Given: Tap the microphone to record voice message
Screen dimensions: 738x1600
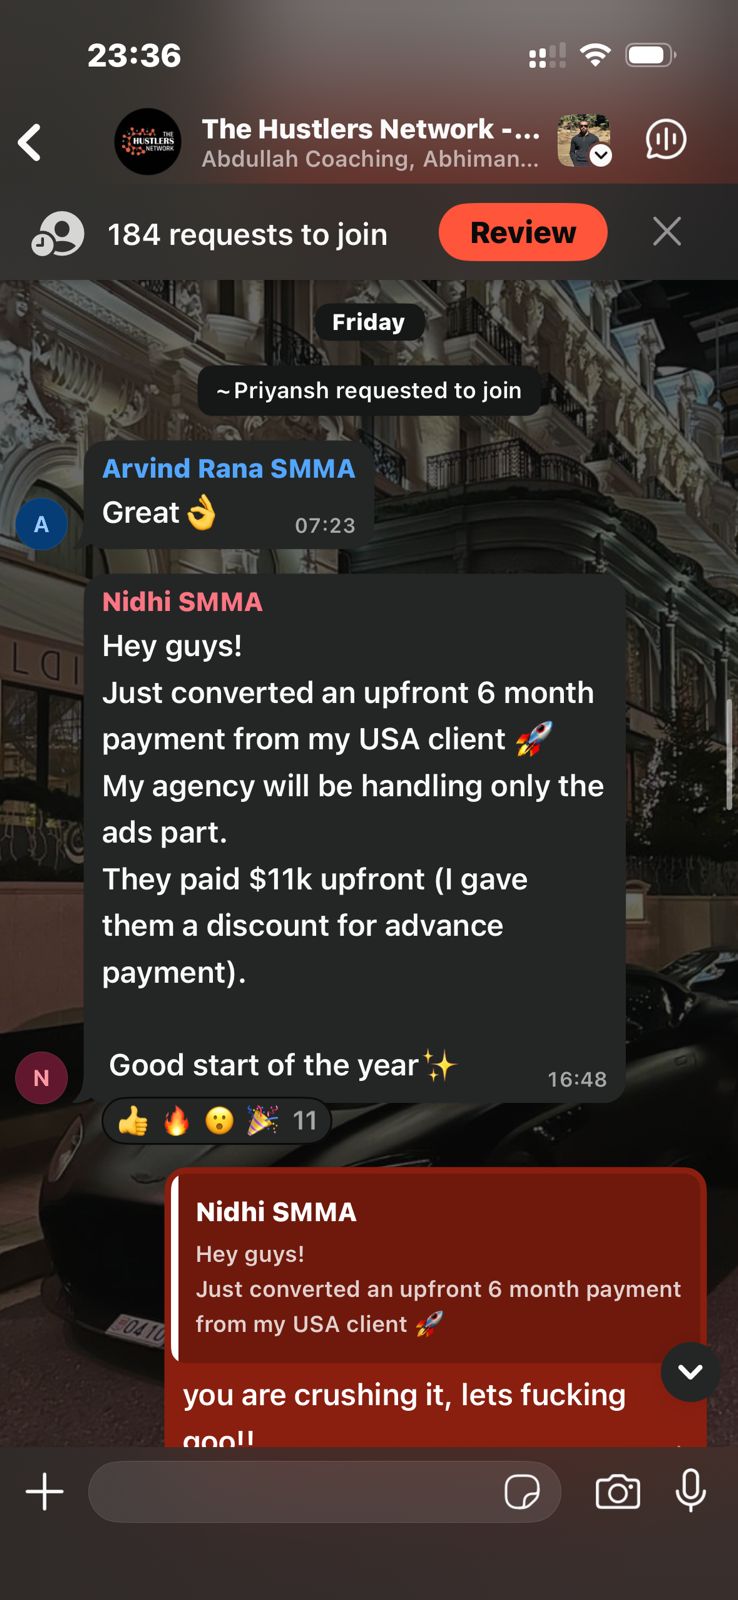Looking at the screenshot, I should click(691, 1491).
